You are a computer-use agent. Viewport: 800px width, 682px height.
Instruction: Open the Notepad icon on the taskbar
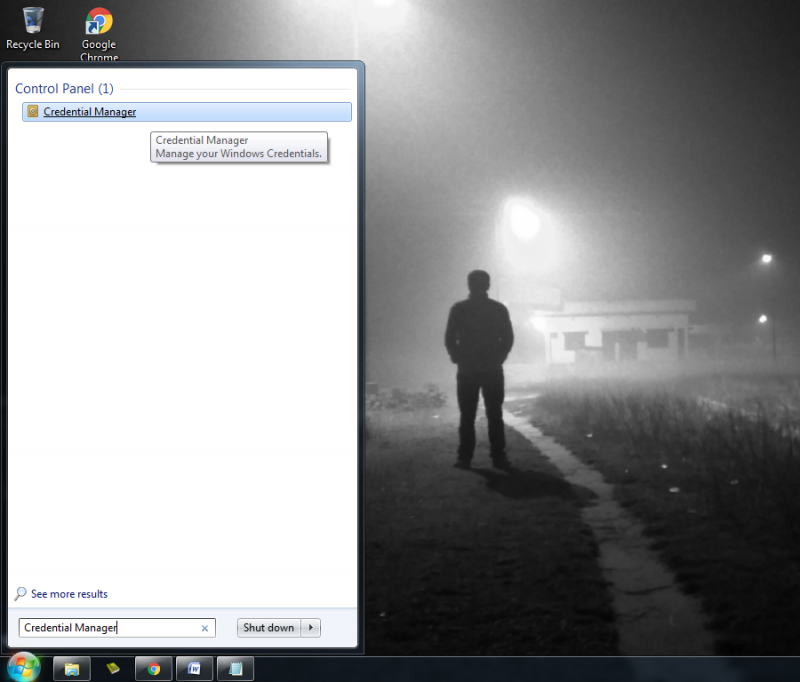coord(235,669)
